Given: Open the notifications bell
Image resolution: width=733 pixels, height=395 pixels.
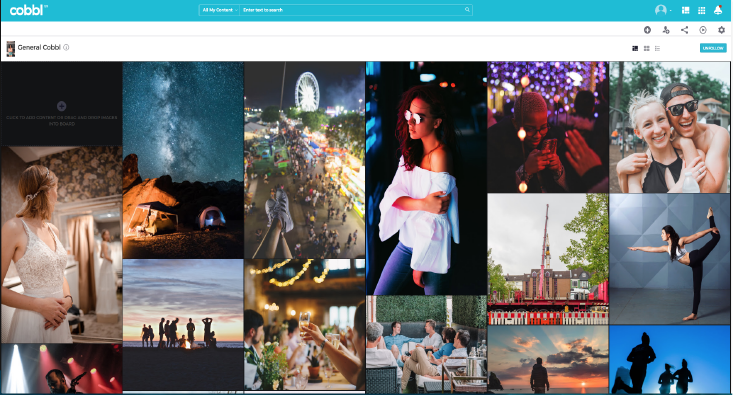Looking at the screenshot, I should tap(718, 10).
